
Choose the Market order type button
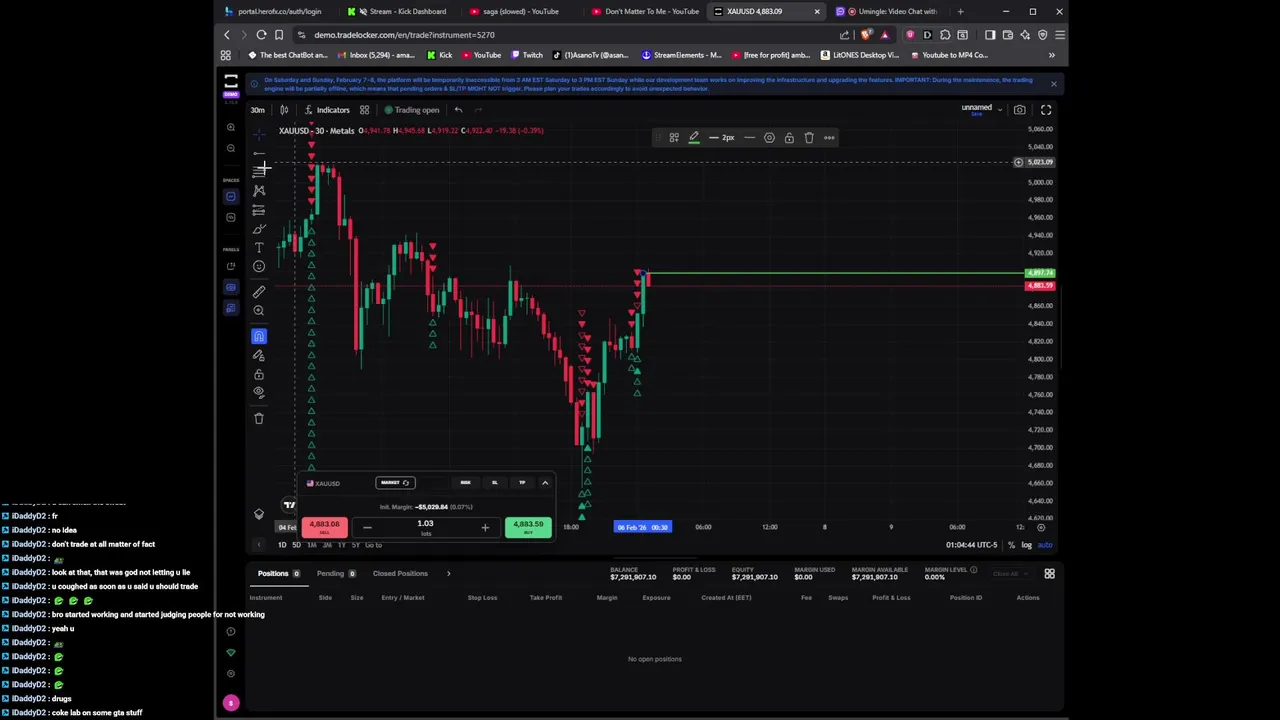point(395,483)
